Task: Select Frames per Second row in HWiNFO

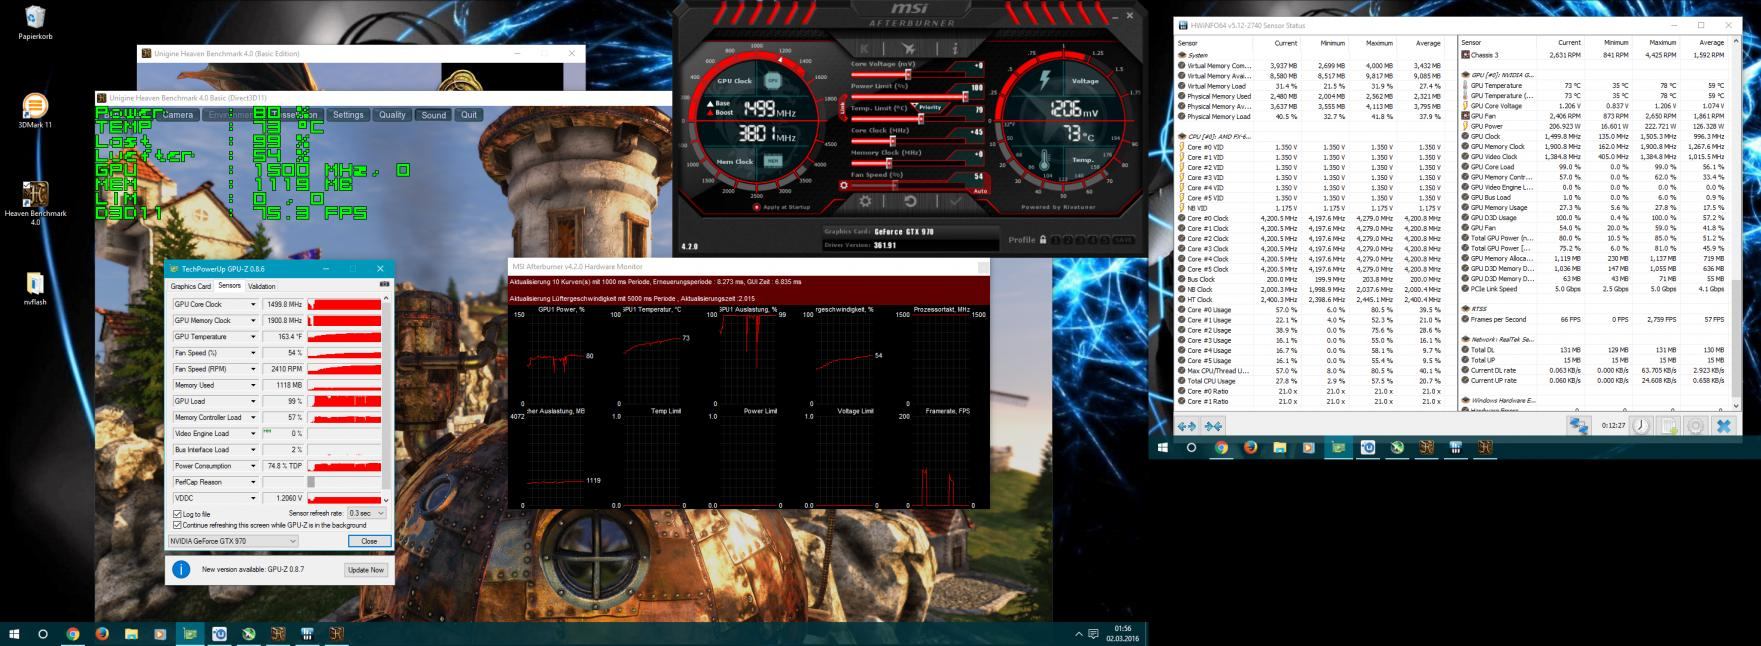Action: coord(1594,319)
